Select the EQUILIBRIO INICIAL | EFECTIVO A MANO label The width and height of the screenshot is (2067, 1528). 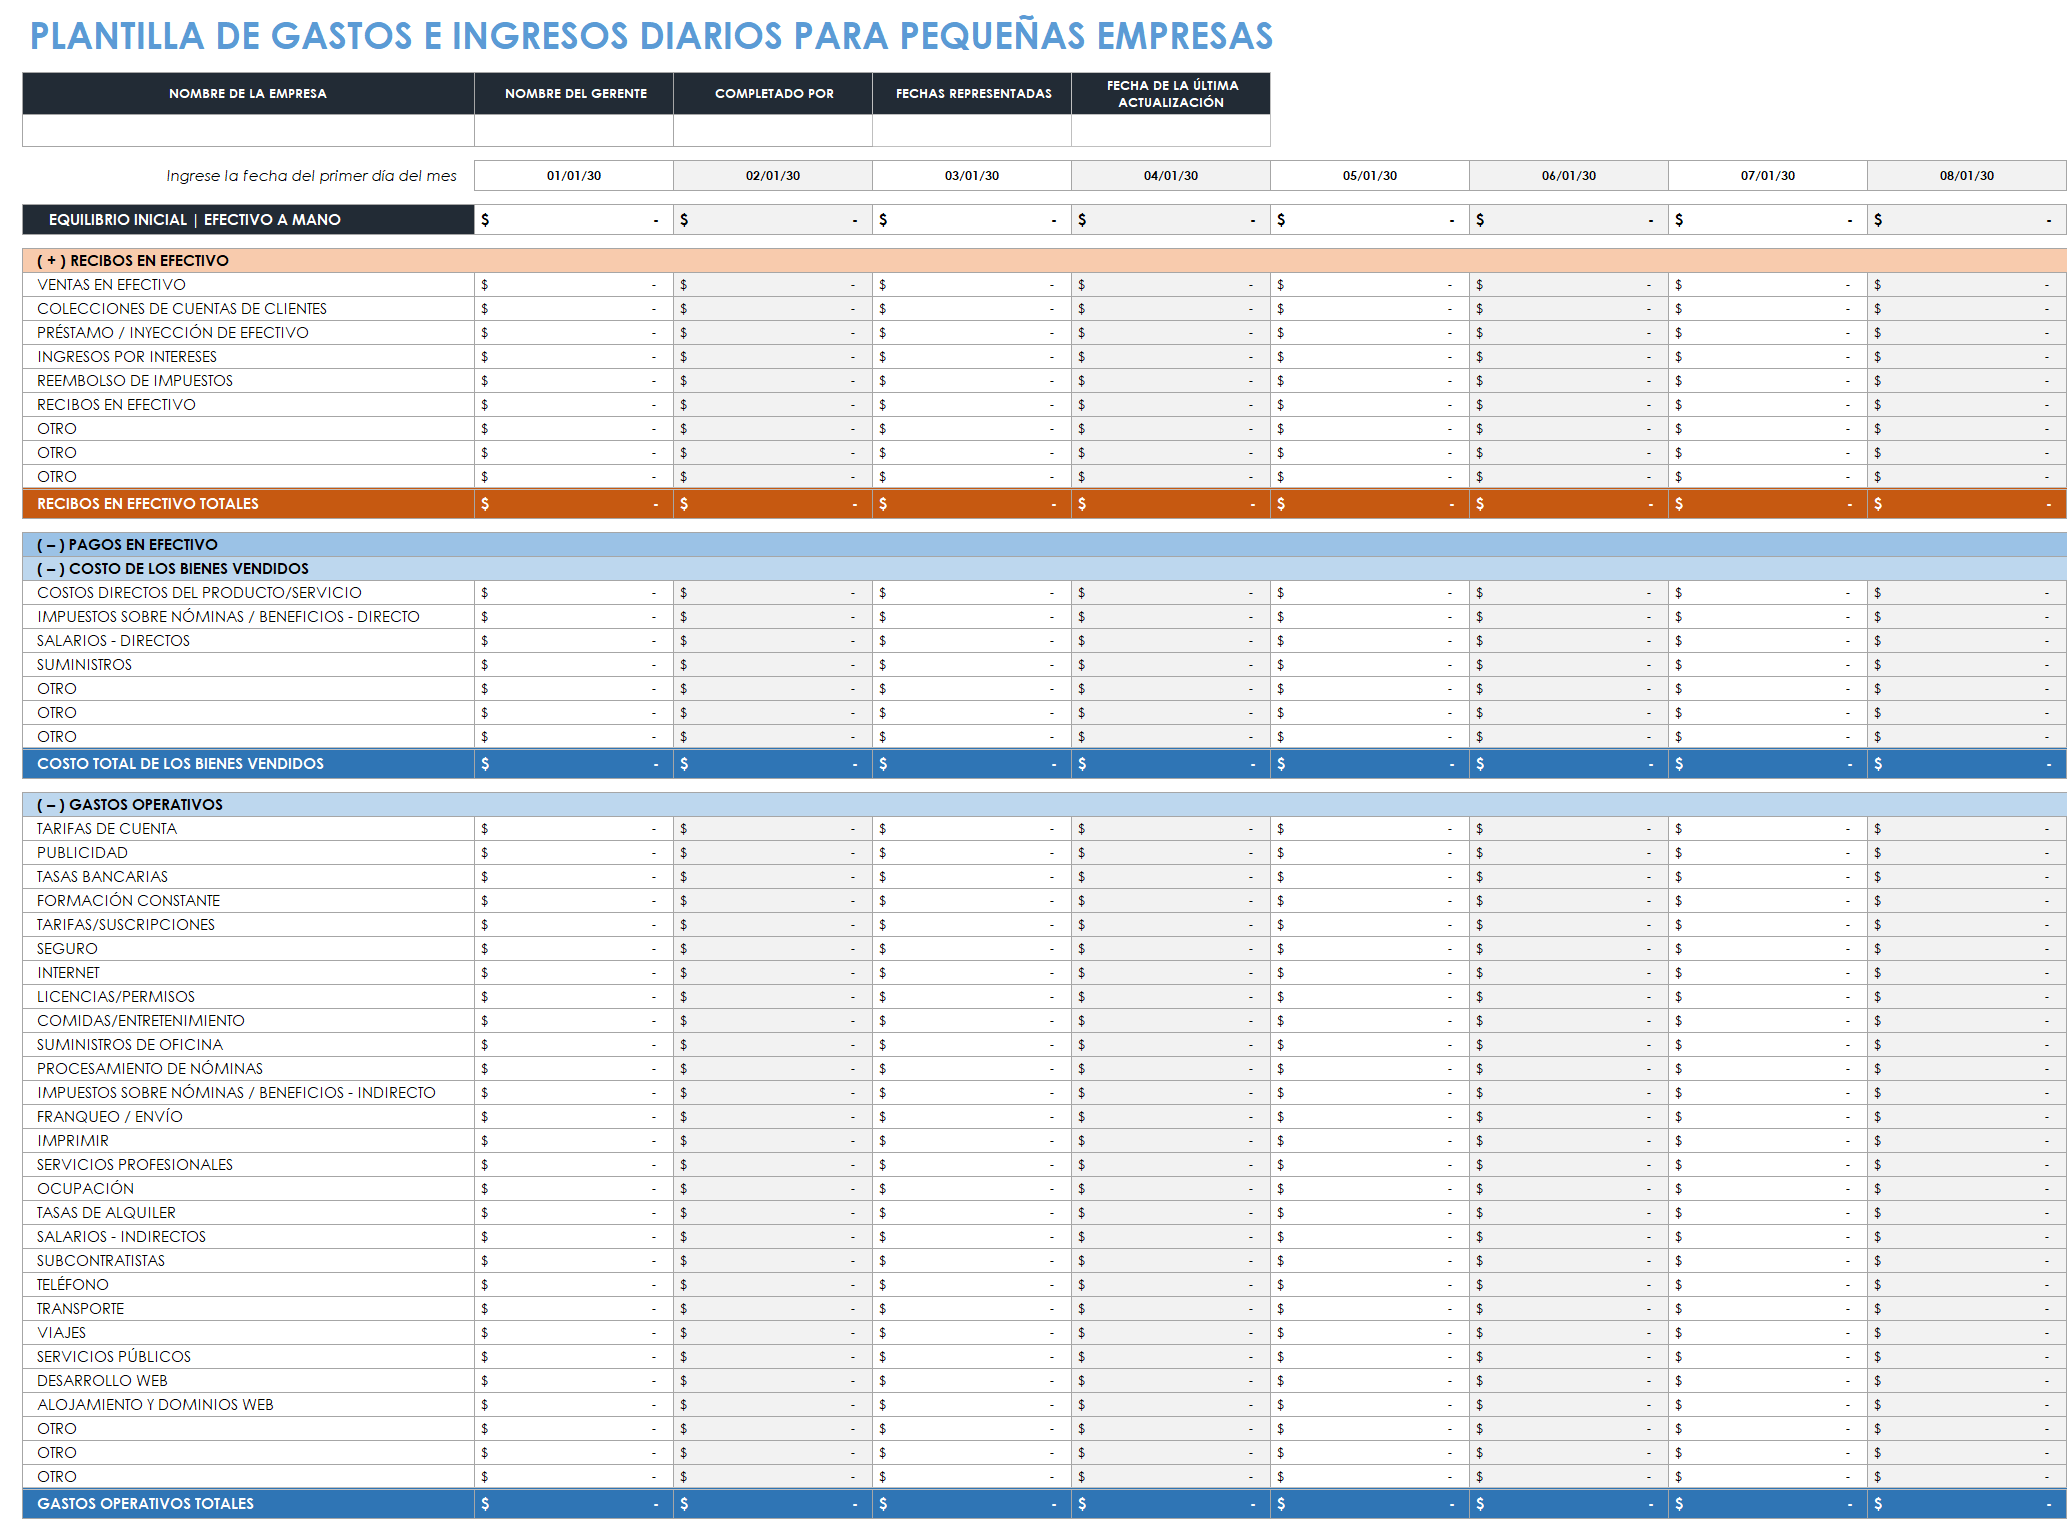248,219
